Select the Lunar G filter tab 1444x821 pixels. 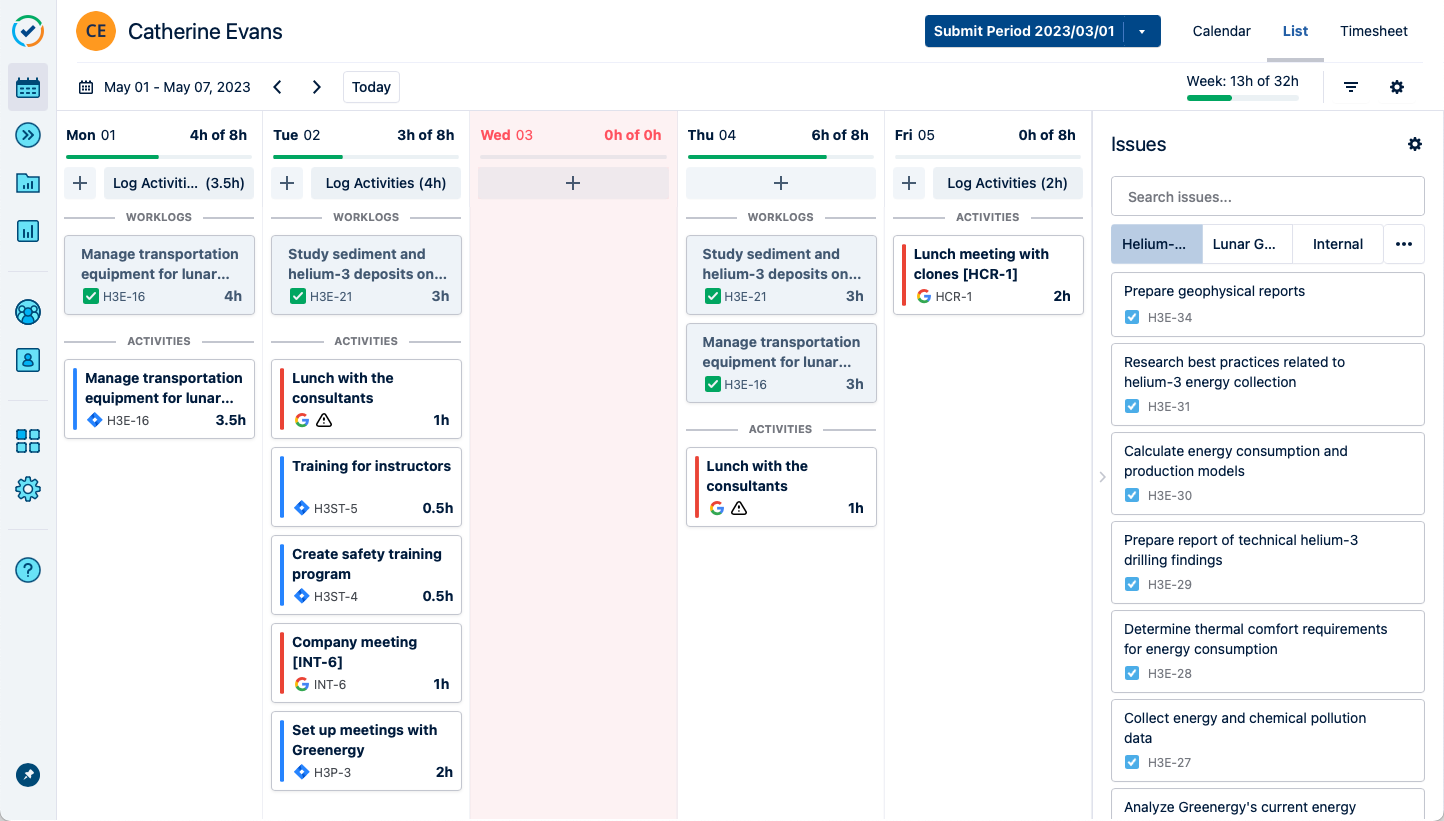1246,244
